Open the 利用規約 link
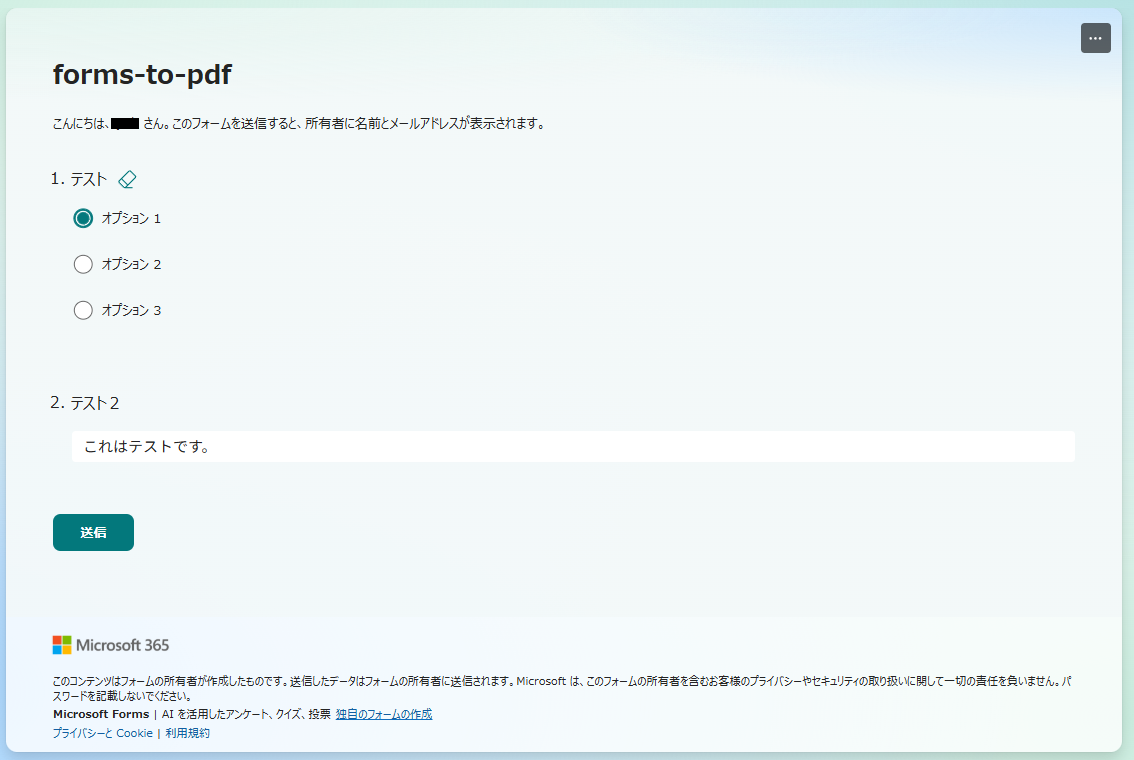Viewport: 1134px width, 760px height. click(188, 733)
